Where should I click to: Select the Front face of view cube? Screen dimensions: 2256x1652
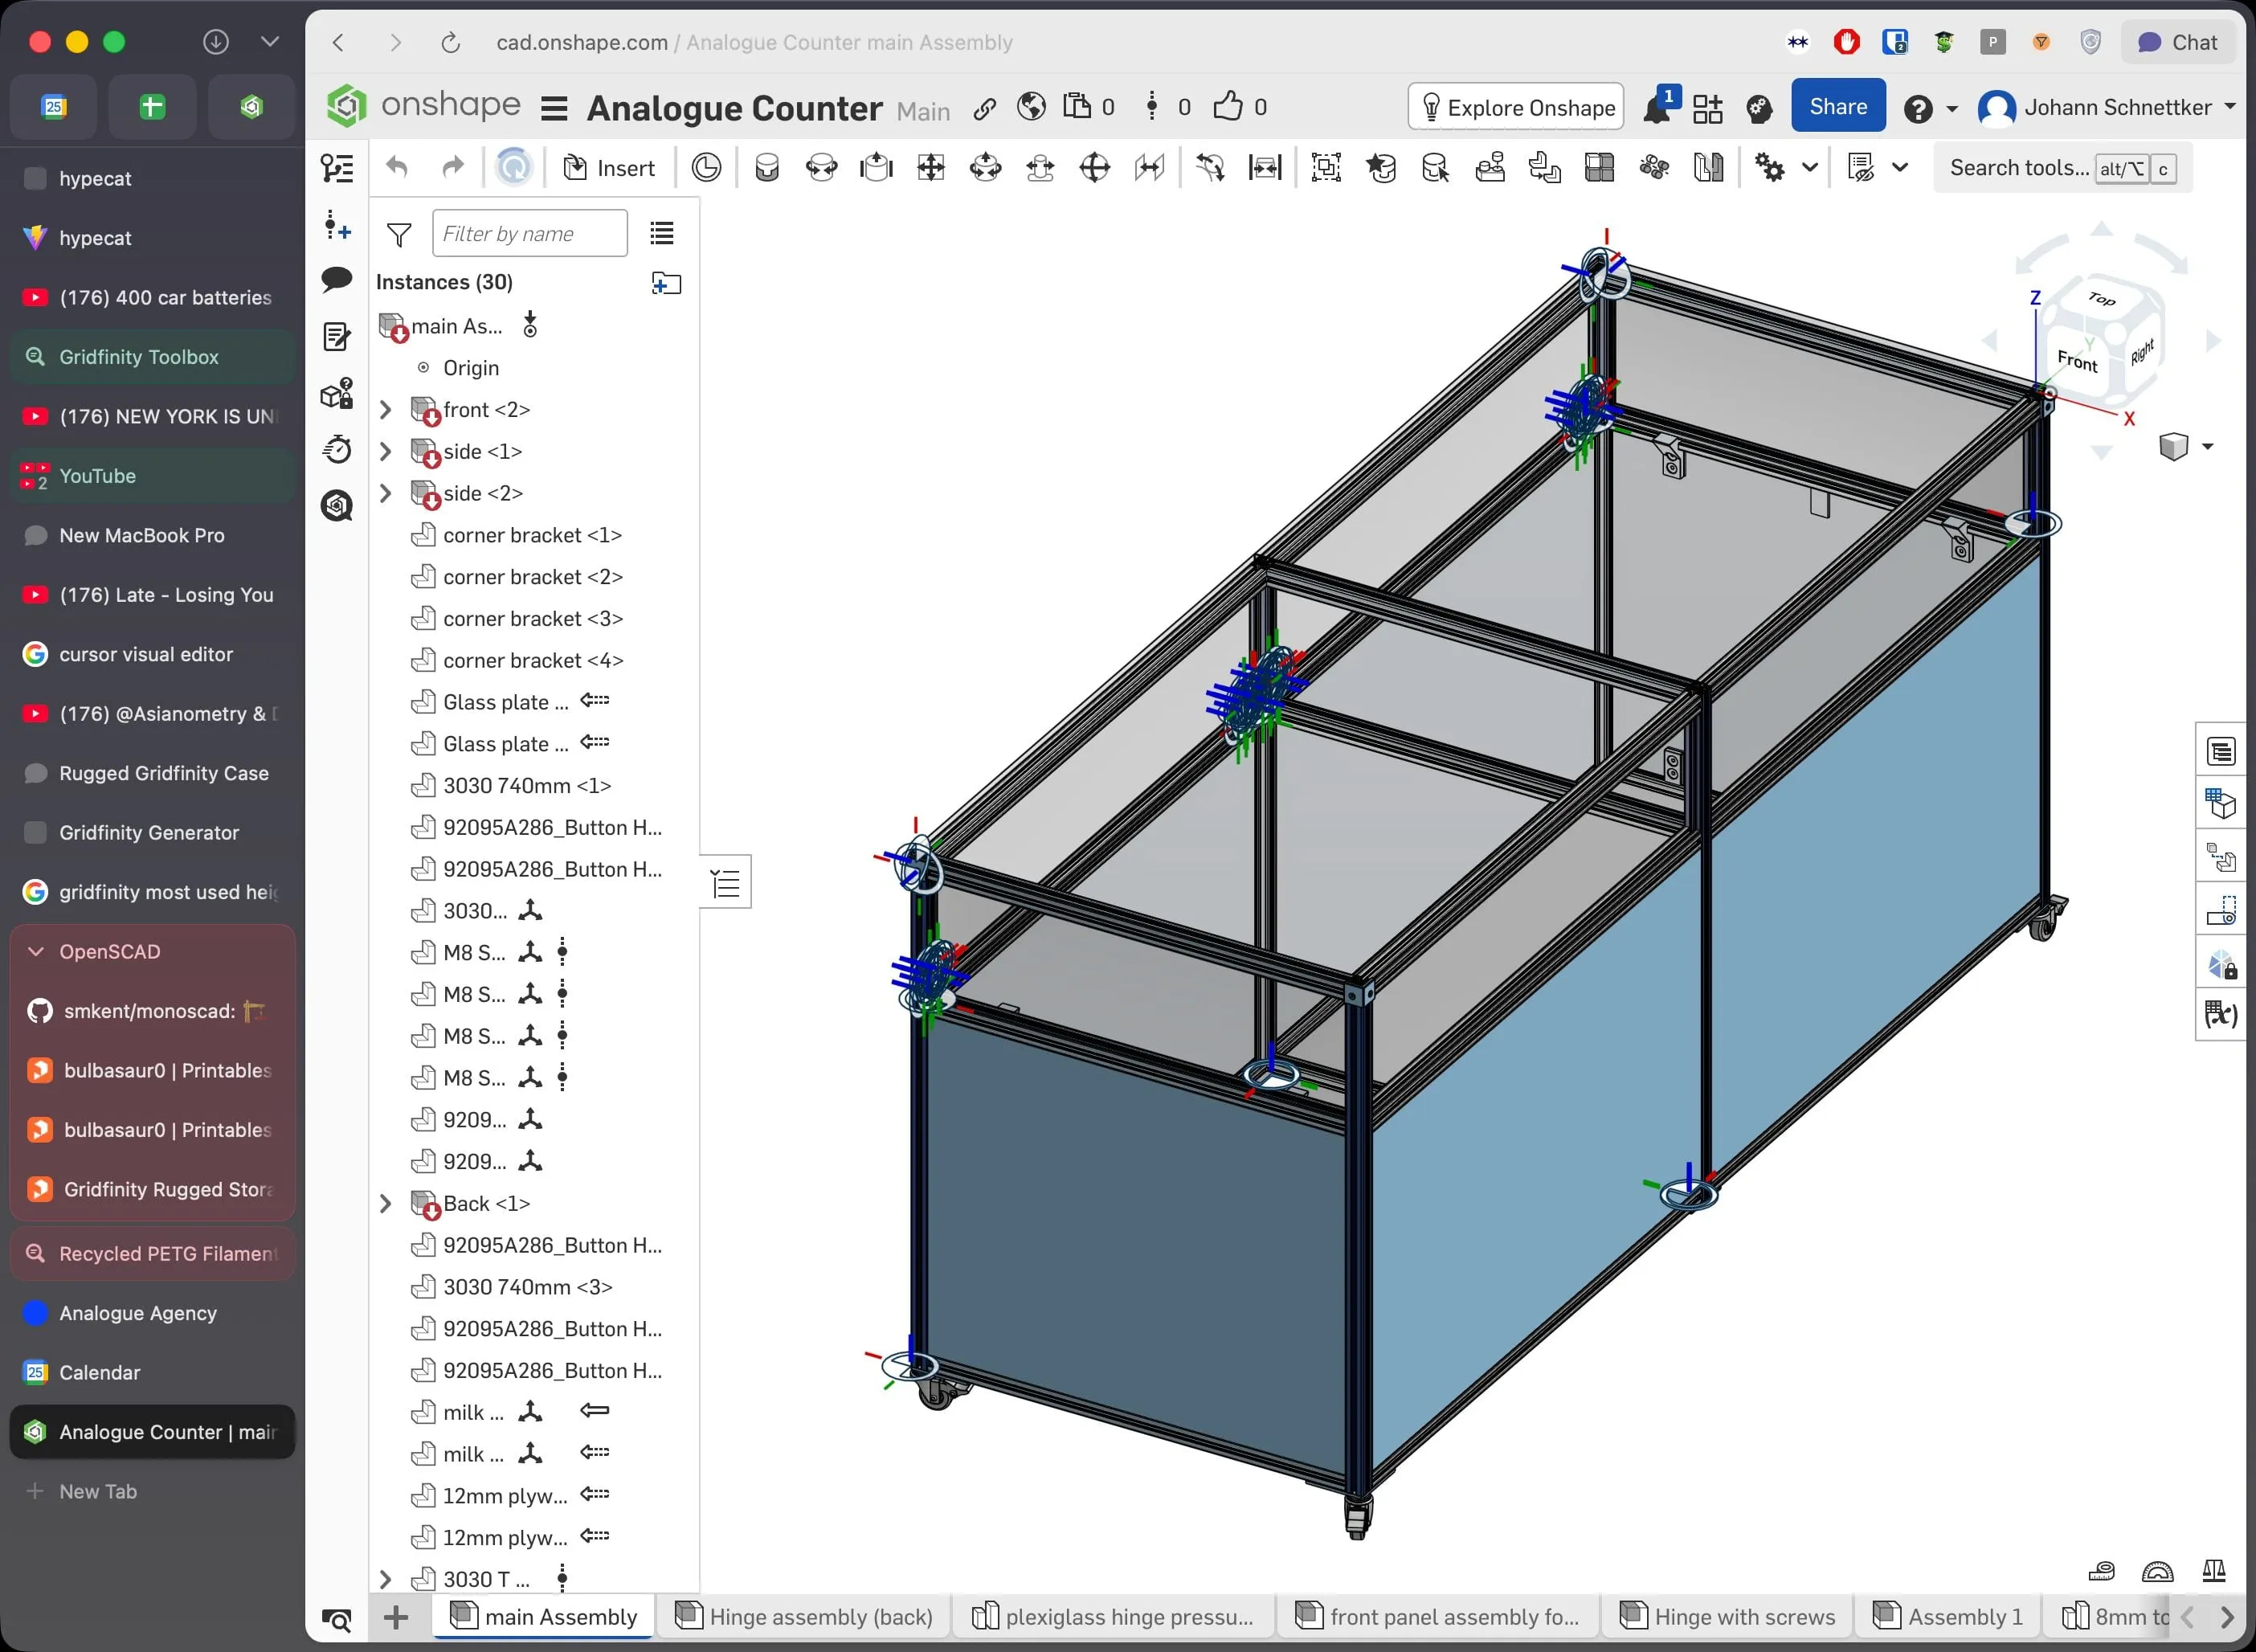tap(2076, 360)
